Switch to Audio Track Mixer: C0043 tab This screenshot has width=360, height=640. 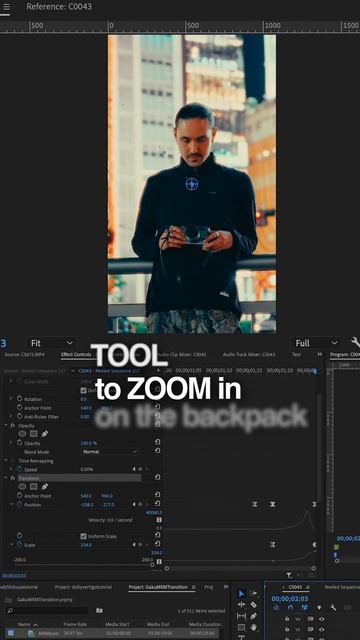click(249, 355)
